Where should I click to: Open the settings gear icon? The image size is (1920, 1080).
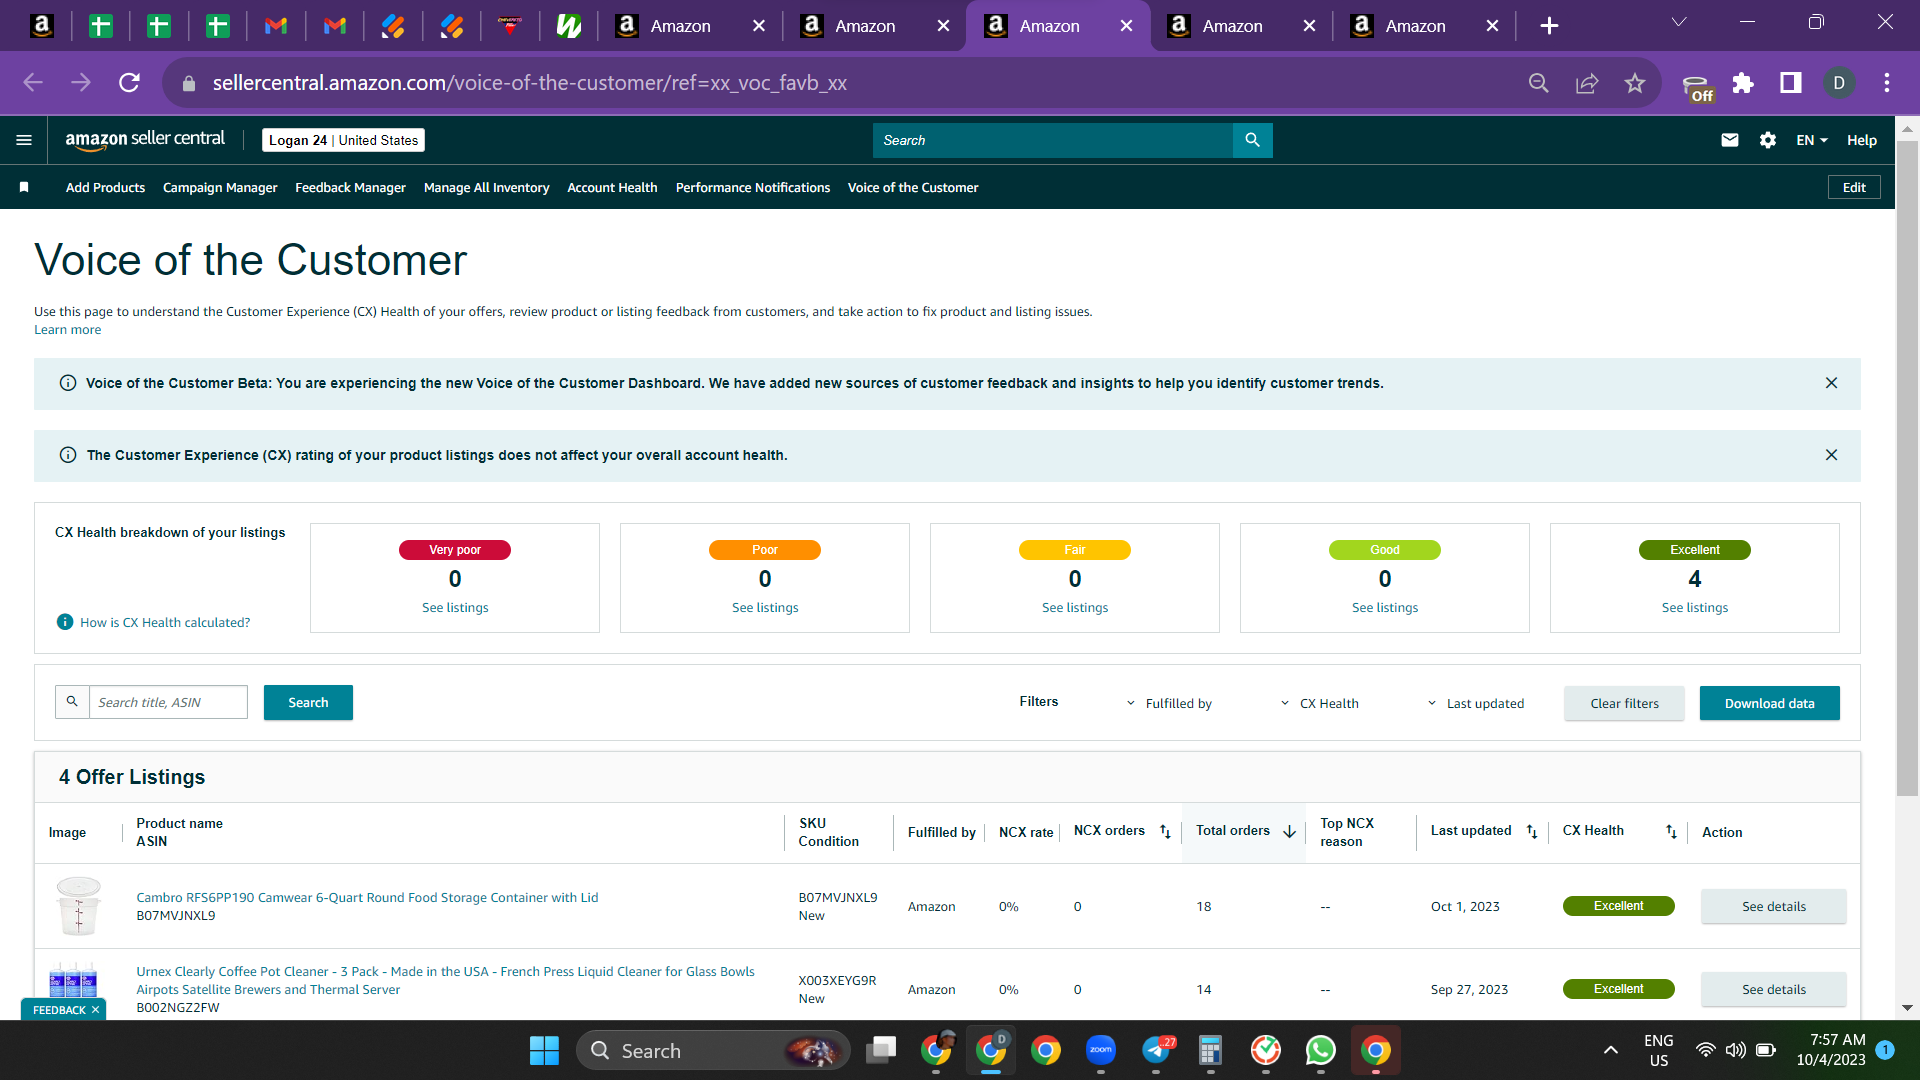[1768, 140]
